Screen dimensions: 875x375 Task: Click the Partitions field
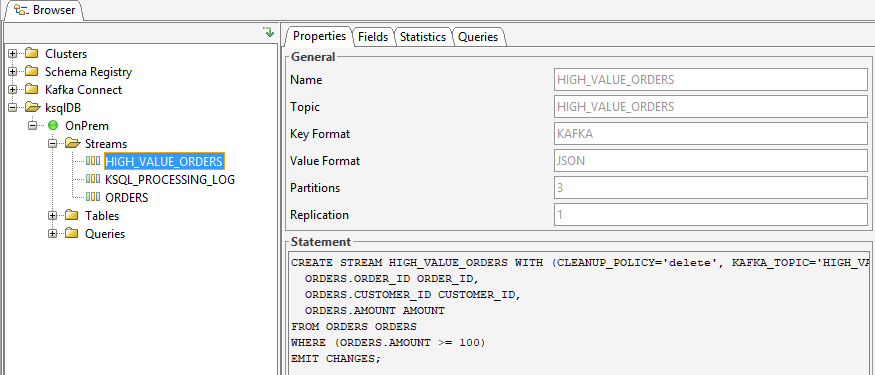[710, 188]
